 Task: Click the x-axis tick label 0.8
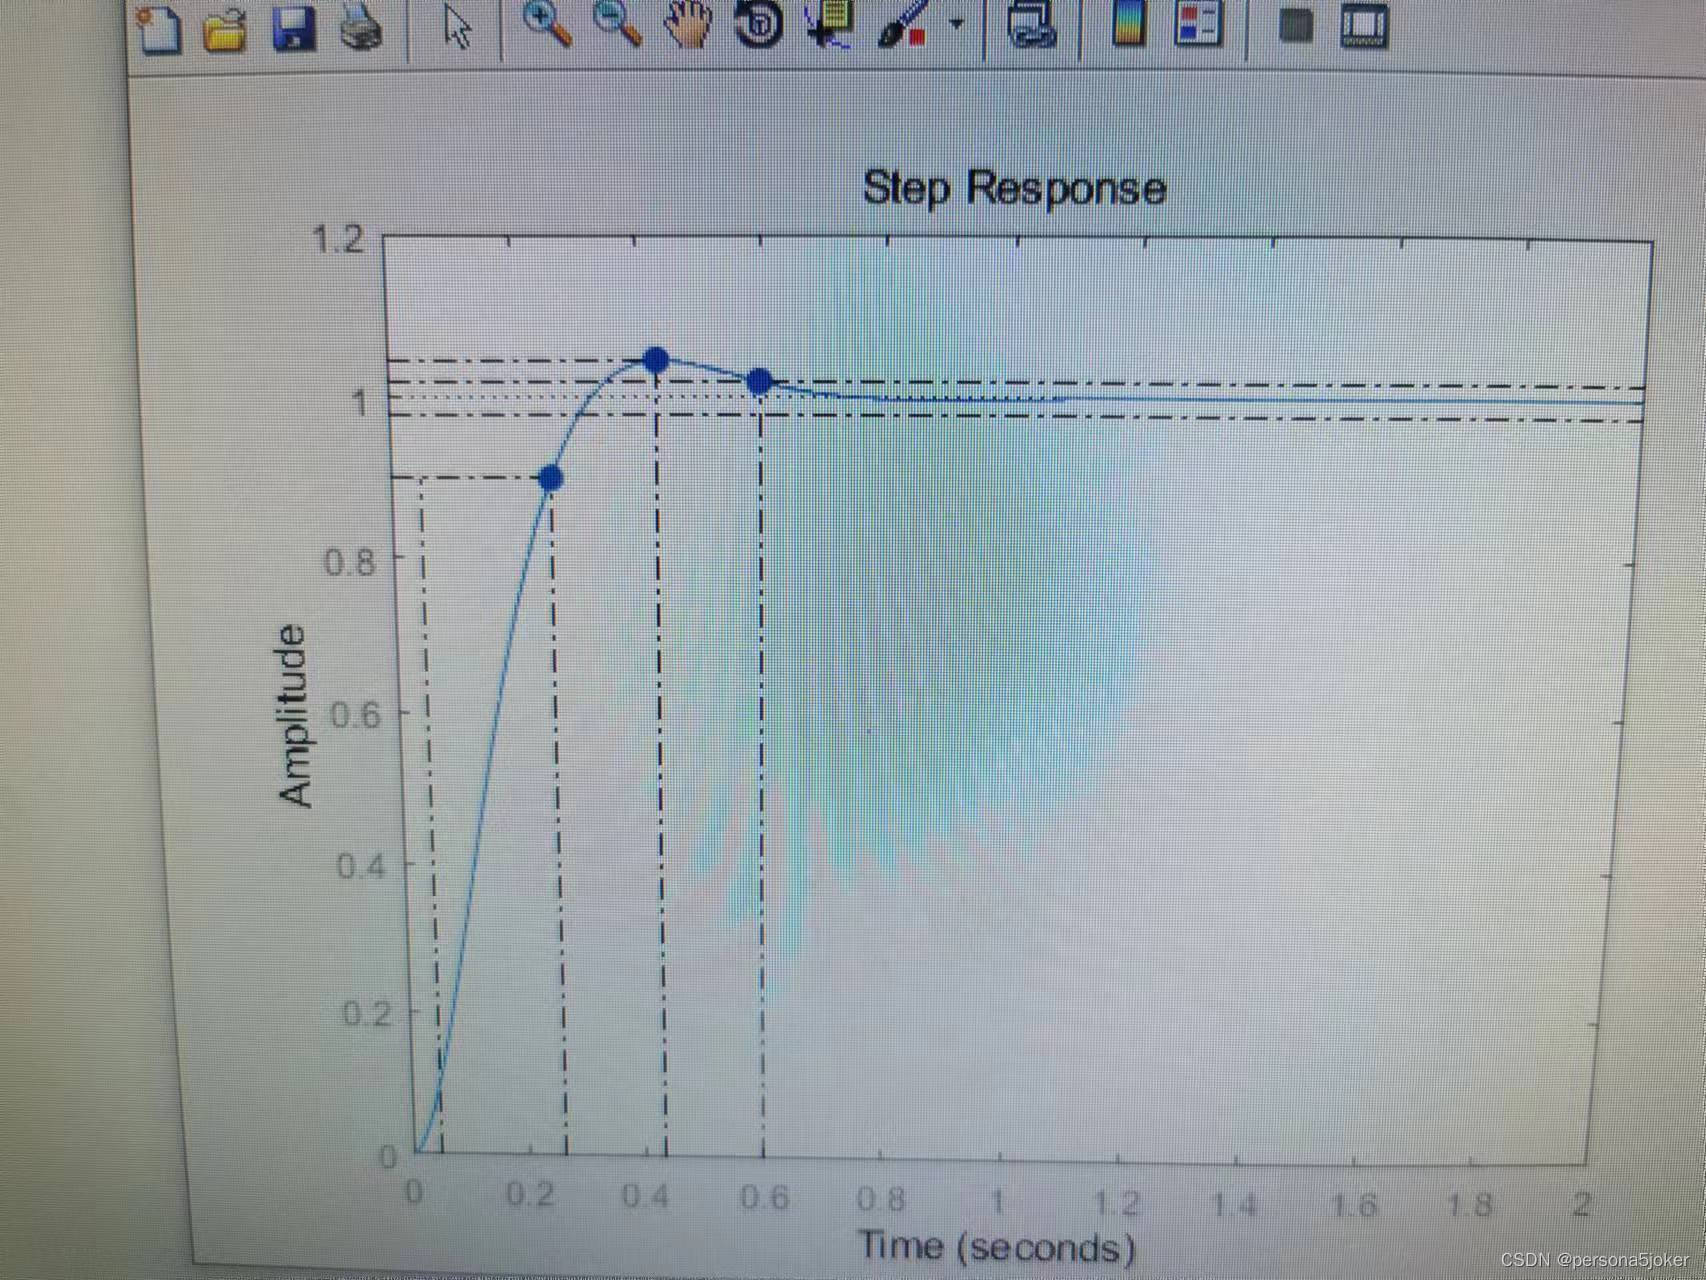click(881, 1198)
